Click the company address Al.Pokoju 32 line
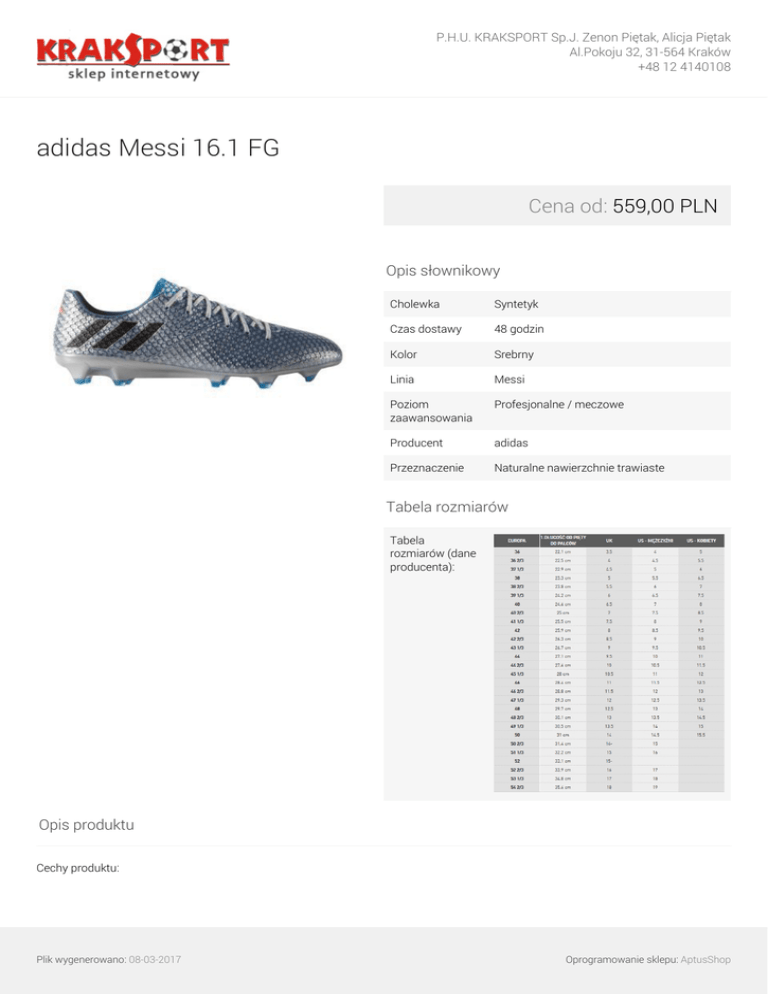 click(649, 52)
